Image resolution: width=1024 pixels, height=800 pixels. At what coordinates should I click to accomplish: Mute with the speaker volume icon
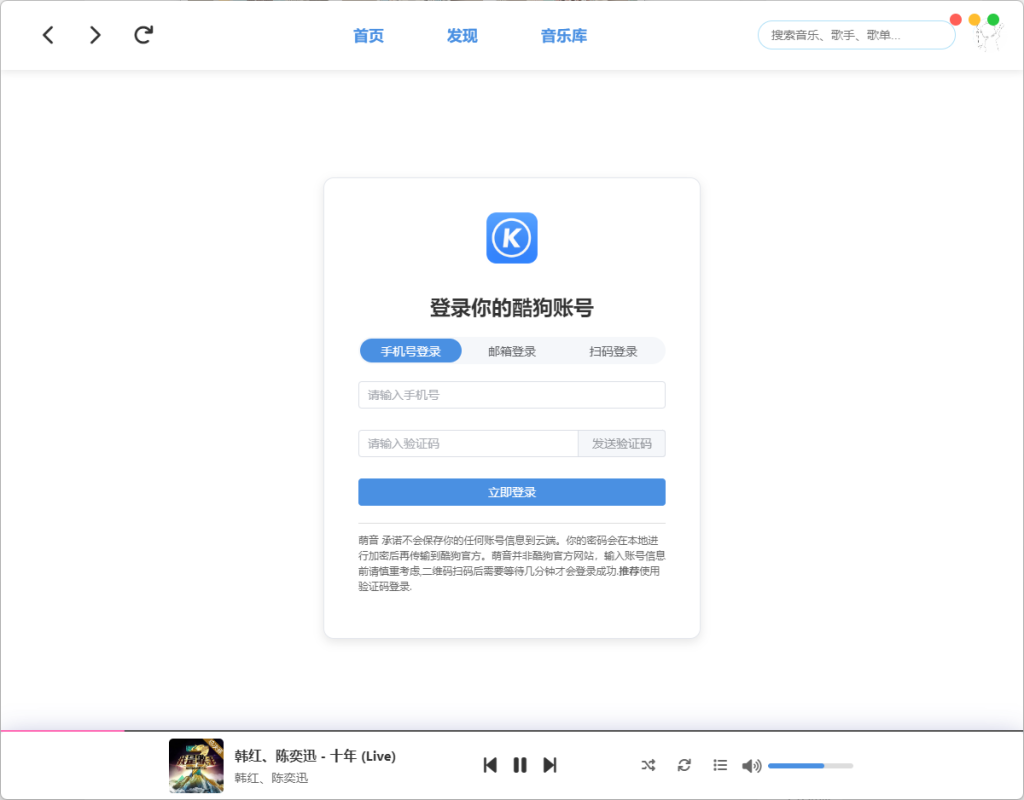coord(752,765)
